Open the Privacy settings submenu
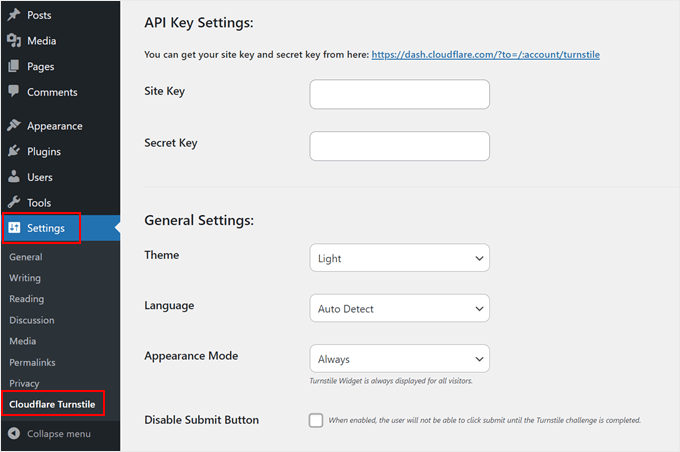 tap(24, 383)
